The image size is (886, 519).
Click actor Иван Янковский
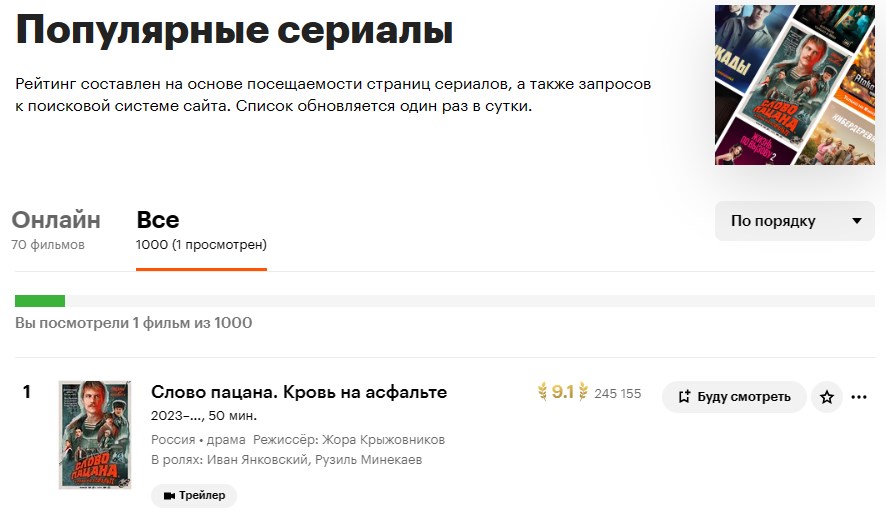click(258, 460)
